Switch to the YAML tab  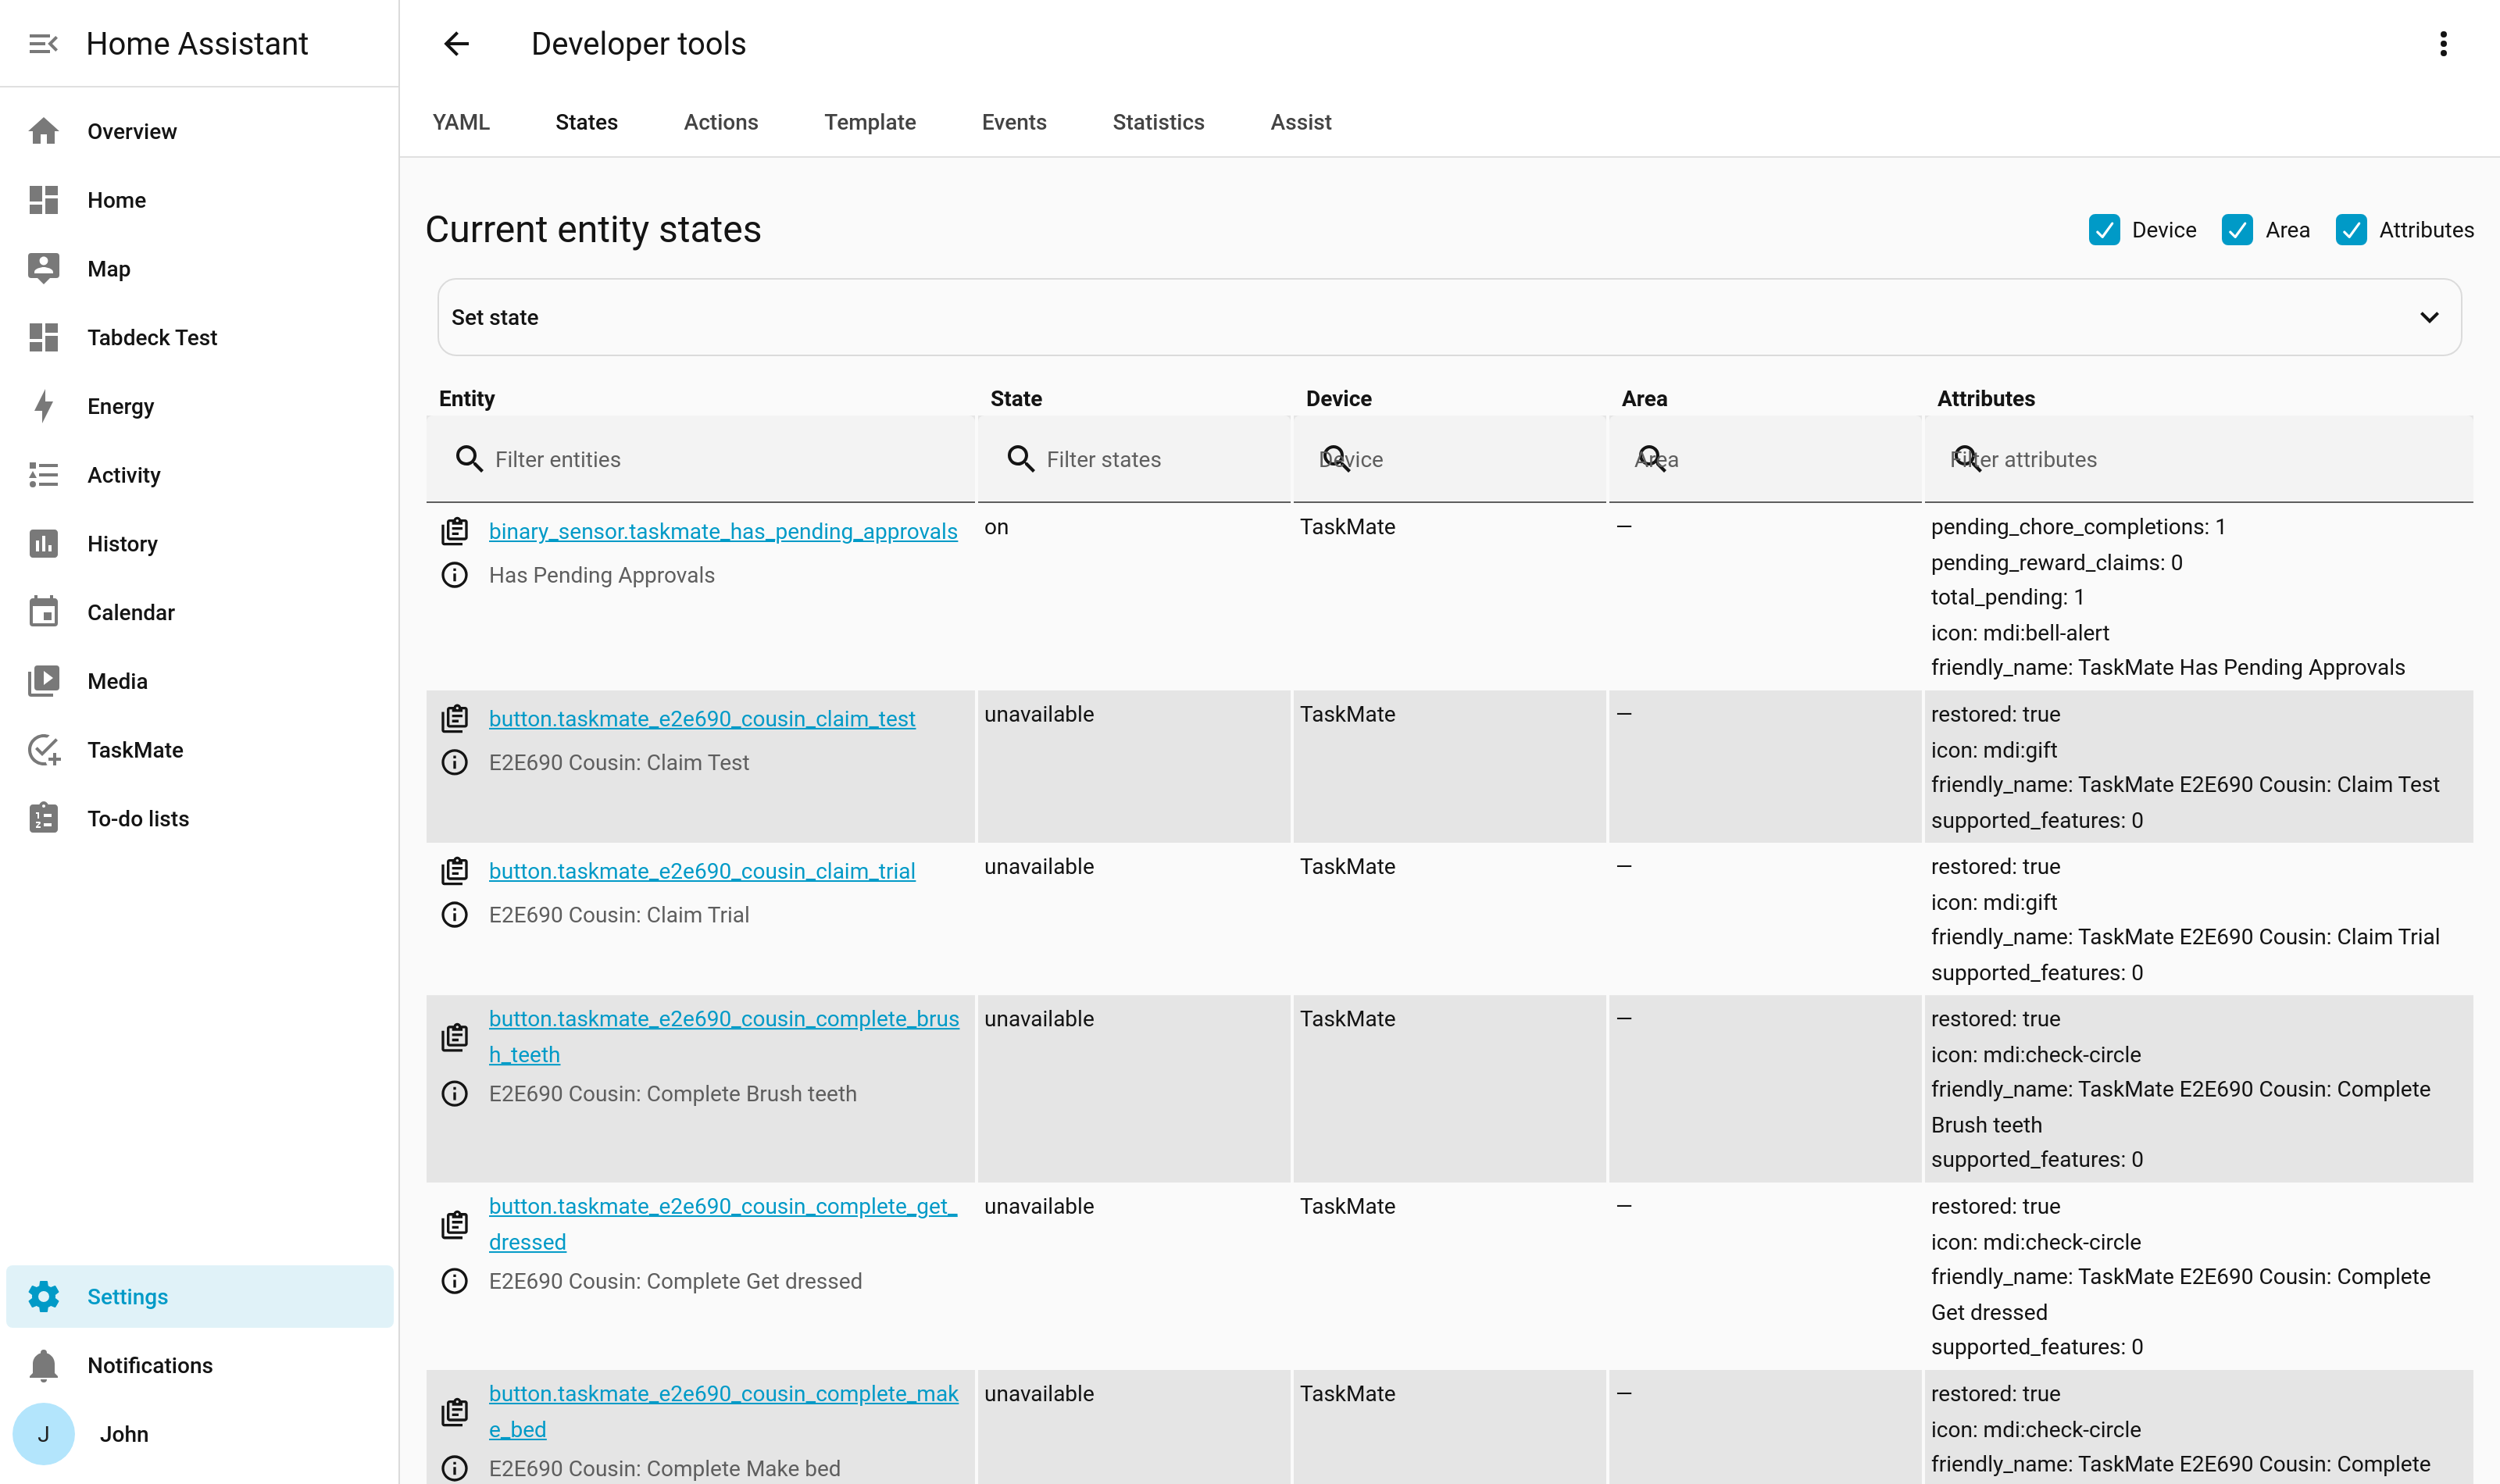coord(461,122)
